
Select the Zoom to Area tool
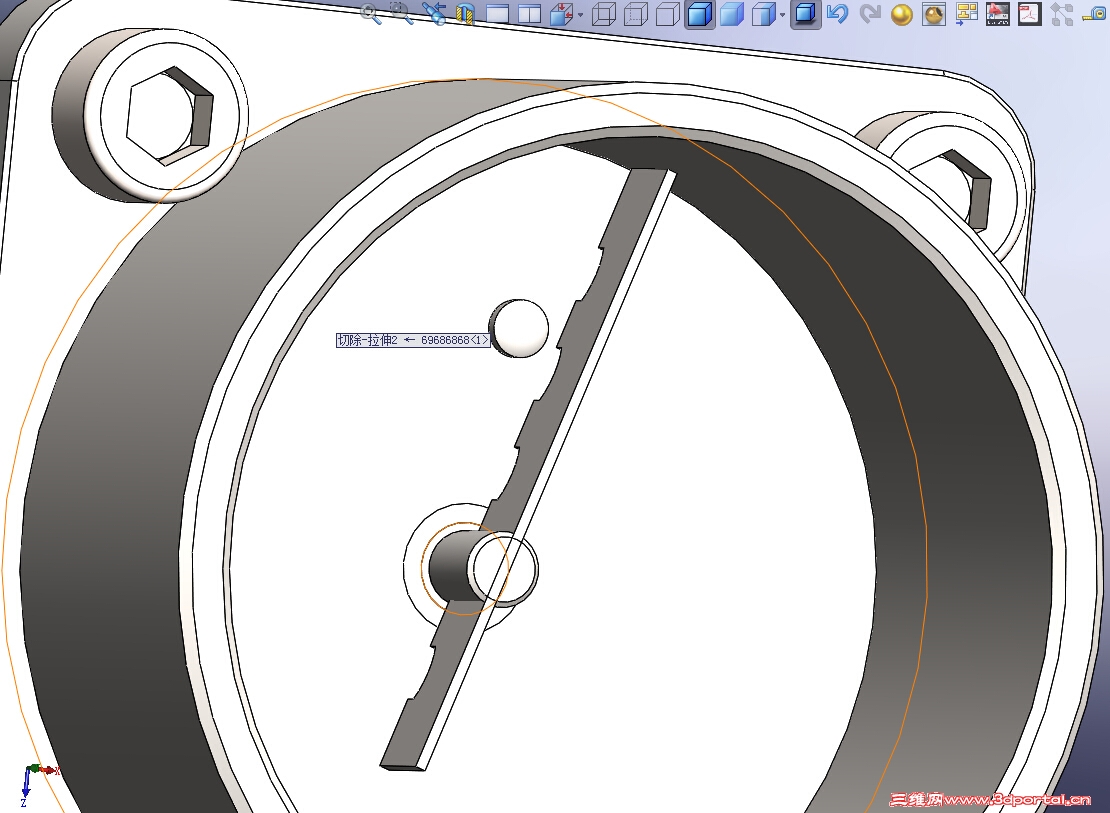click(x=402, y=14)
